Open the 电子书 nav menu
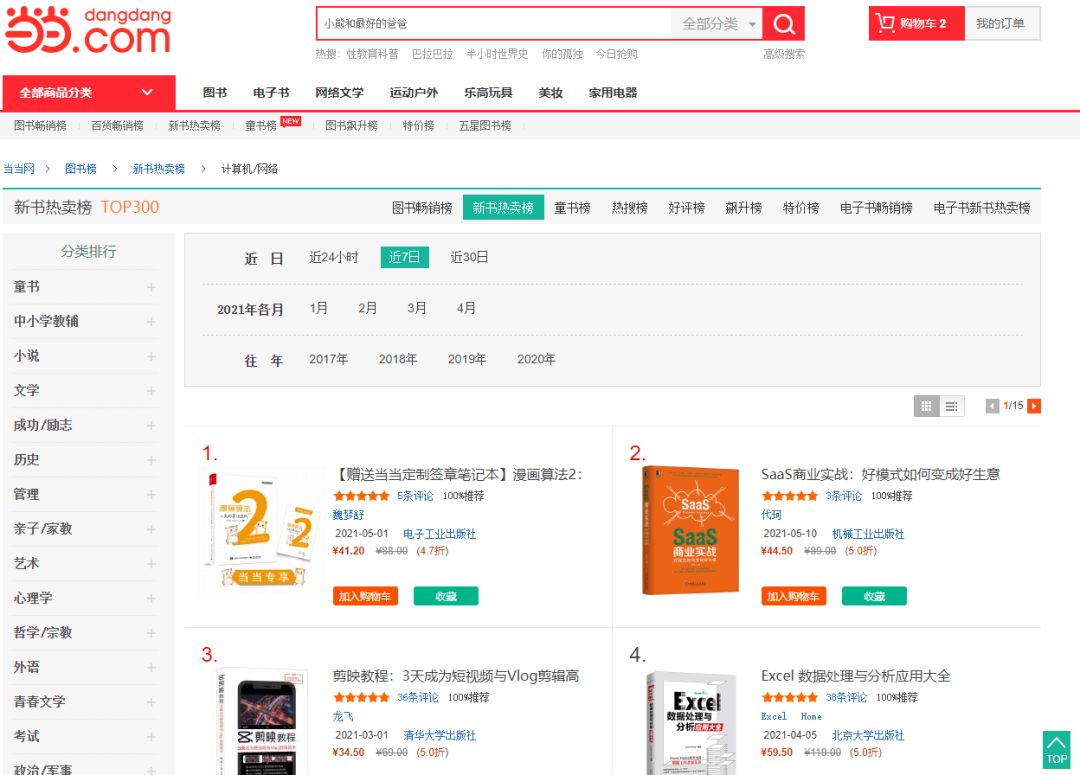Image resolution: width=1080 pixels, height=775 pixels. (271, 93)
